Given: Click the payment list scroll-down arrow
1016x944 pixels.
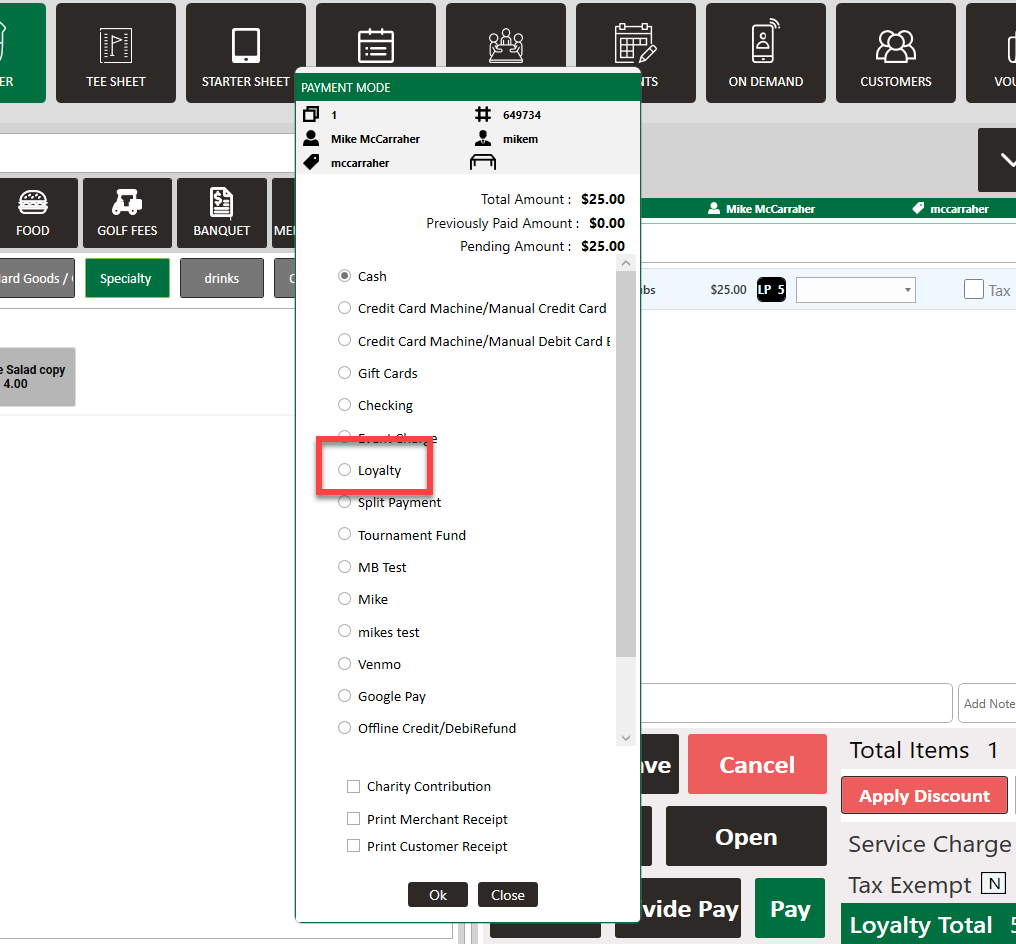Looking at the screenshot, I should tap(627, 738).
